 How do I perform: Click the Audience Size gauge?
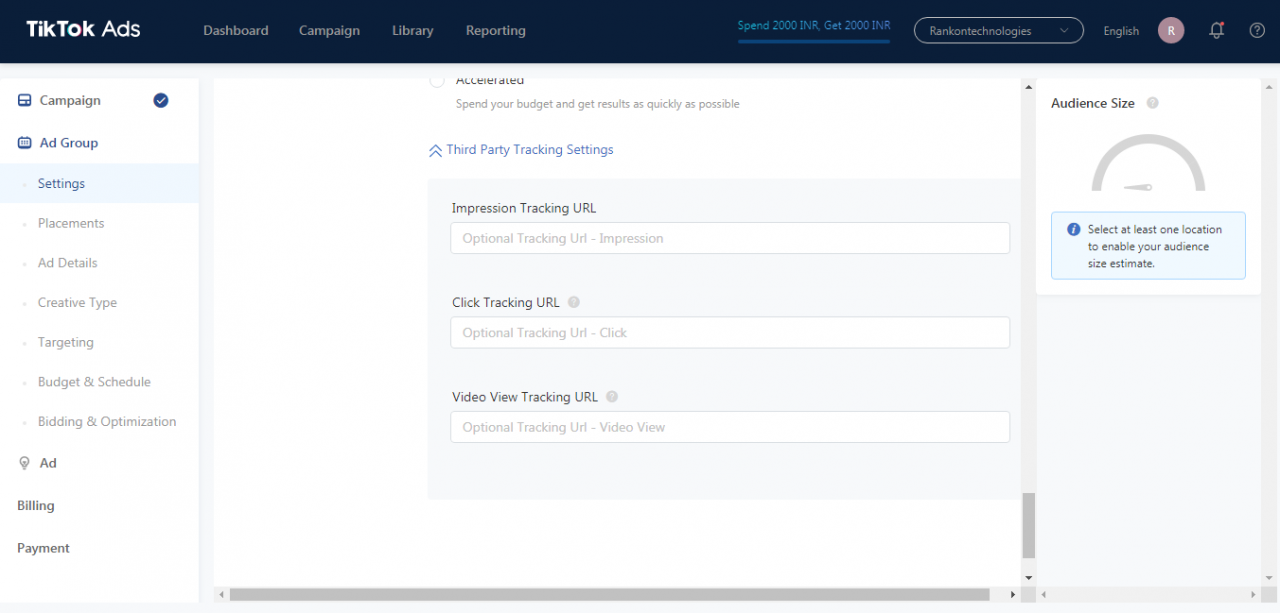click(x=1148, y=164)
